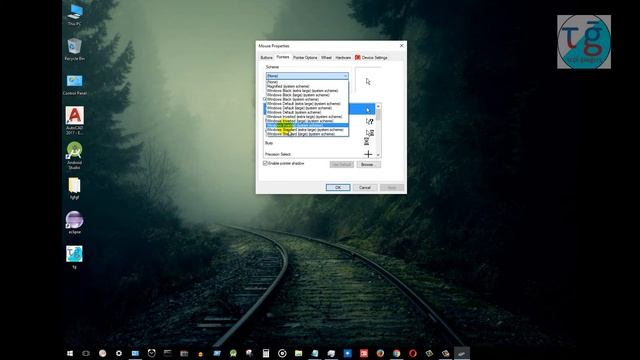Viewport: 640px width, 360px height.
Task: Open This PC desktop icon
Action: 75,15
